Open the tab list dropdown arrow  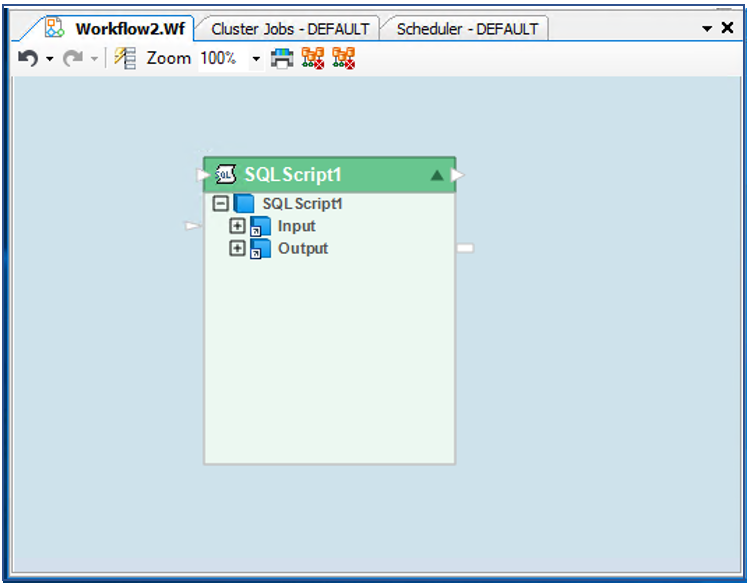click(707, 29)
